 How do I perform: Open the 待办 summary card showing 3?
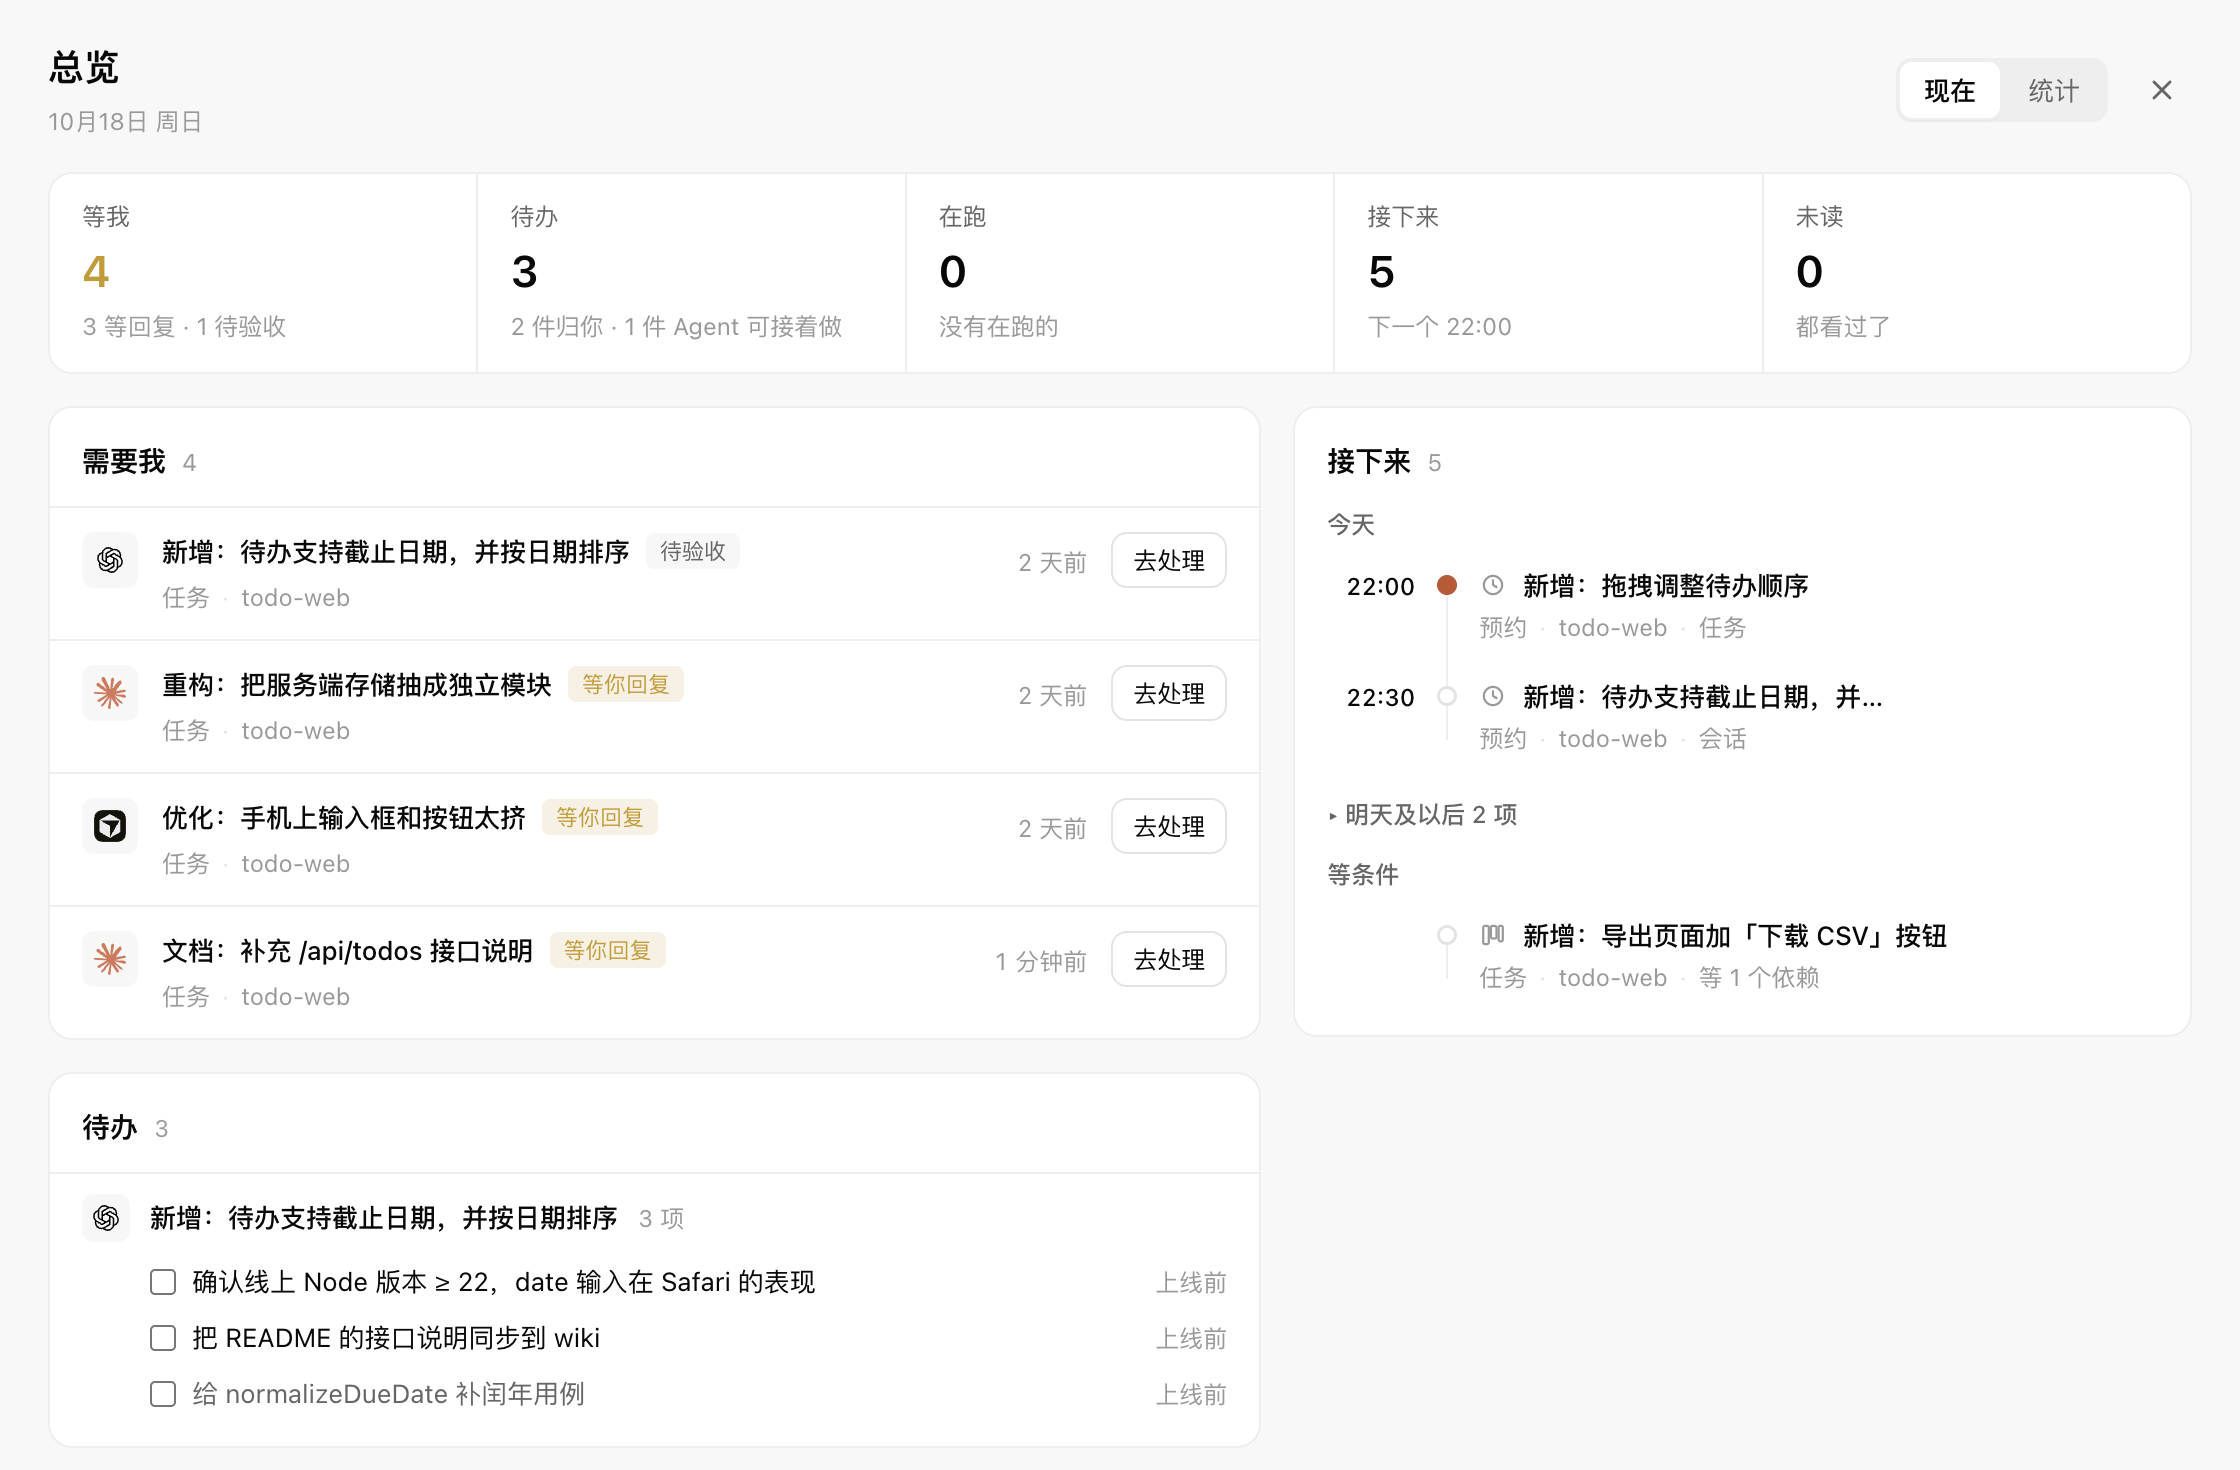[x=692, y=273]
